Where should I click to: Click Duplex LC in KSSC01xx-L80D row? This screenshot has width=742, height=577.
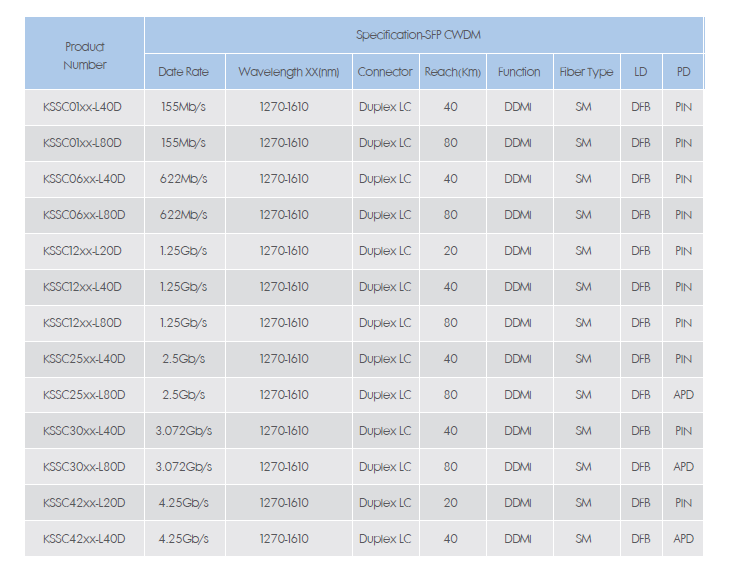[x=385, y=143]
